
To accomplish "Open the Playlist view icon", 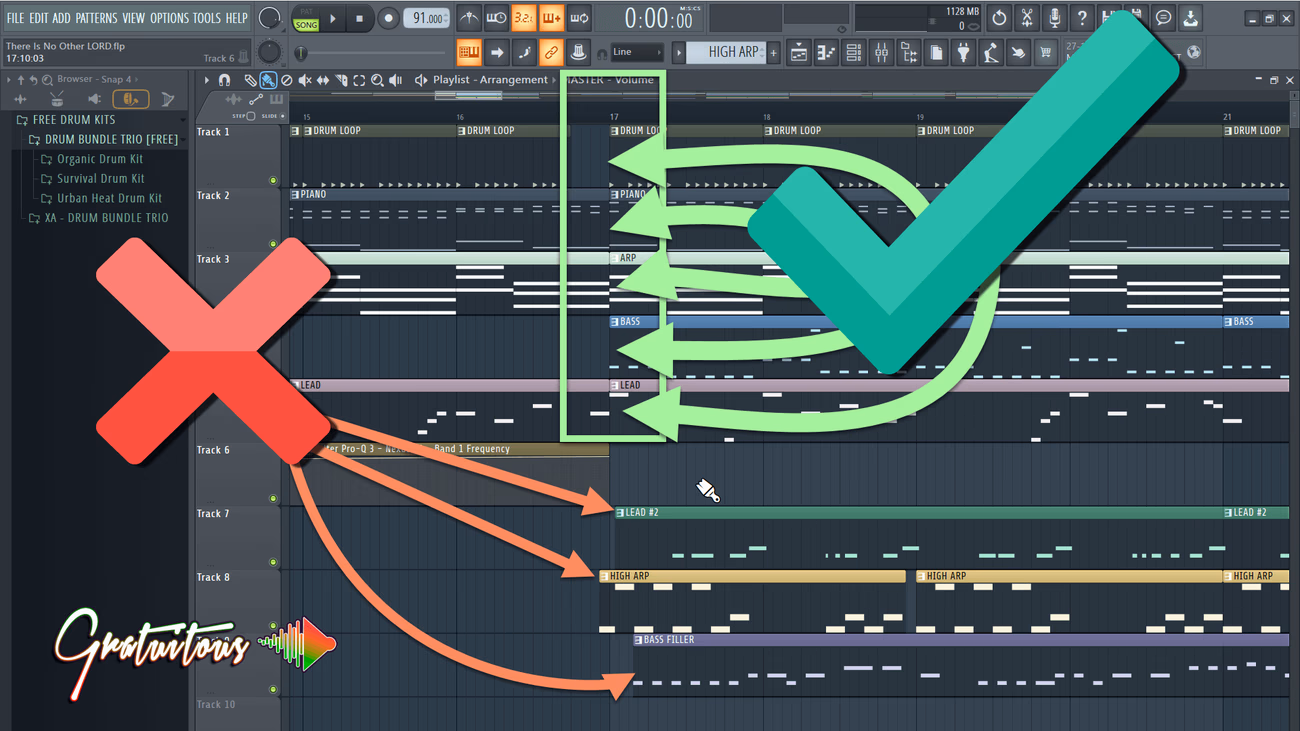I will pos(799,52).
